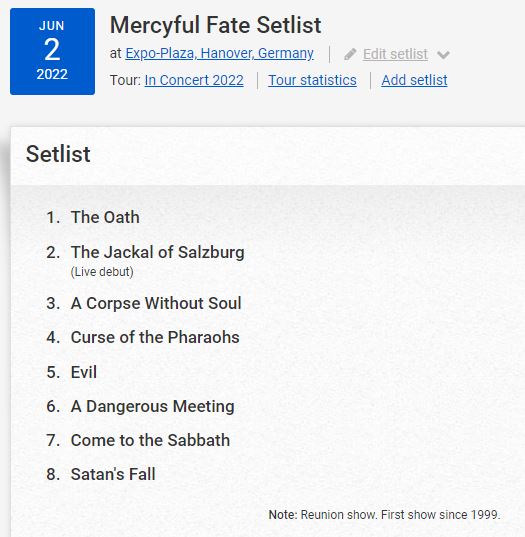
Task: Select Come to the Sabbath
Action: point(150,440)
